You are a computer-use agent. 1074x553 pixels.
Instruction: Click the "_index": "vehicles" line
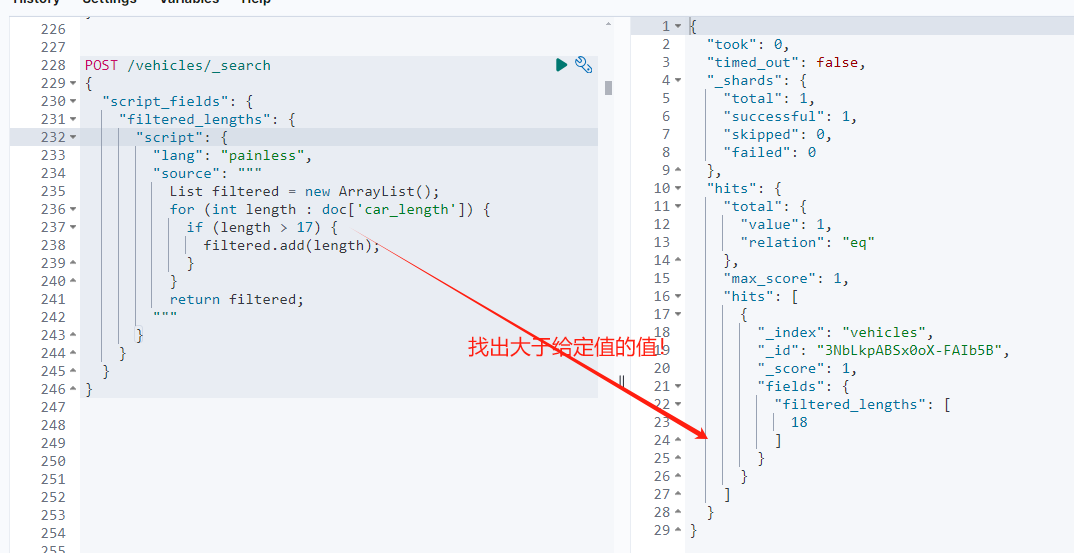click(x=845, y=332)
